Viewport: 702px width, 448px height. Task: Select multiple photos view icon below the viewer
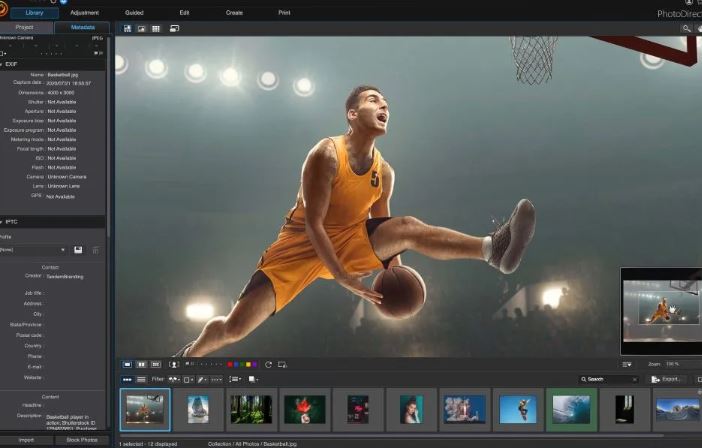coord(156,365)
